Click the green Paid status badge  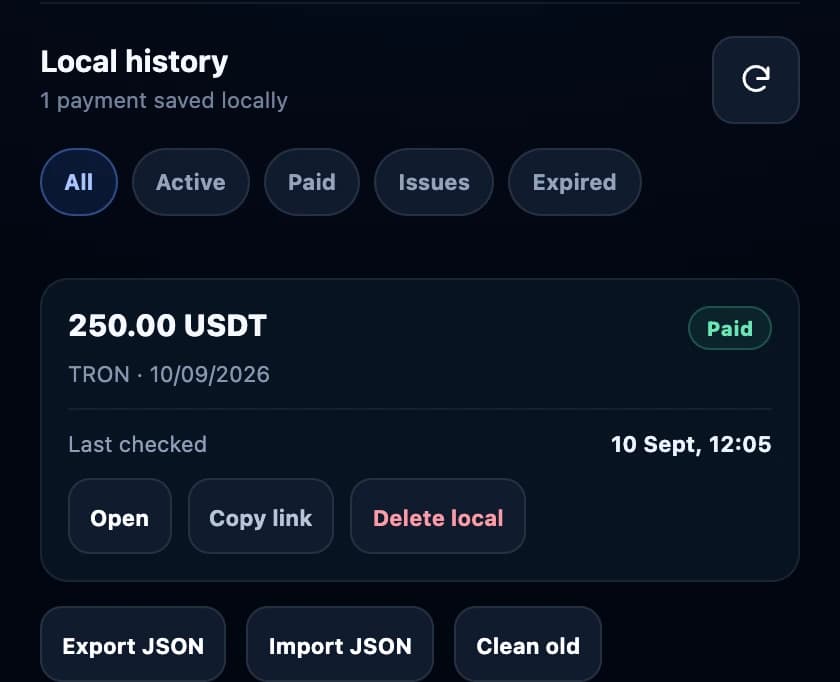coord(730,328)
